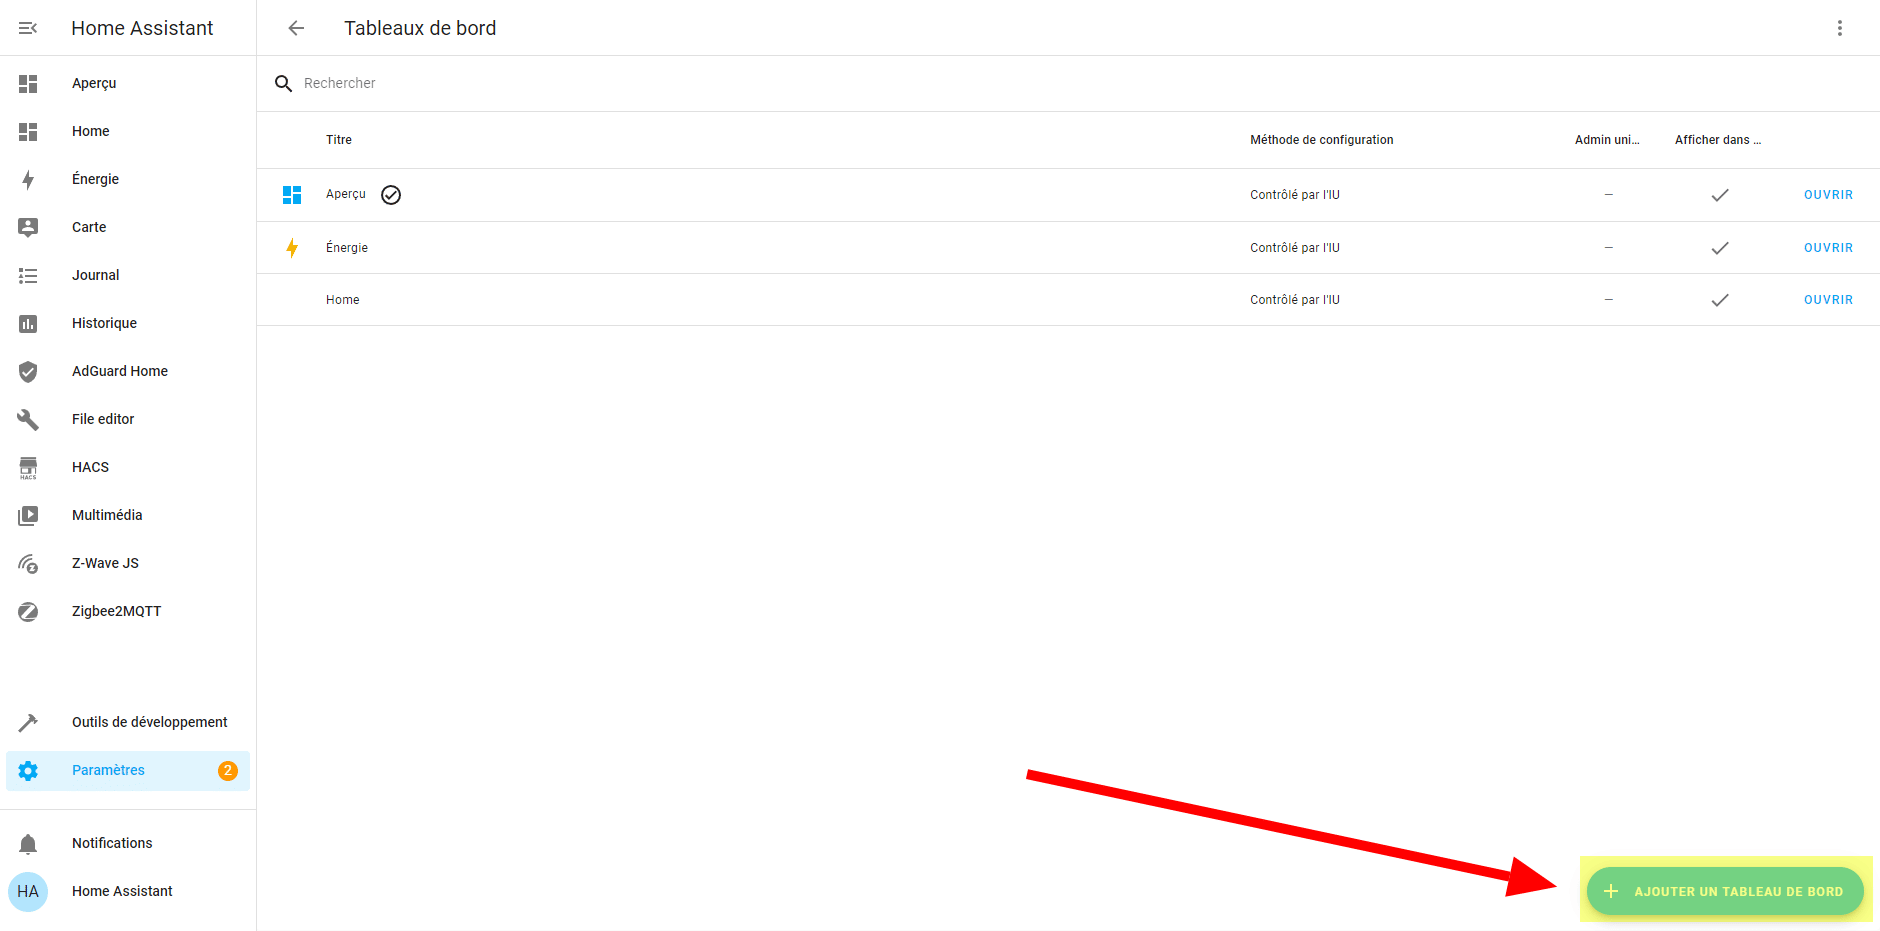Open Notifications bell icon
The image size is (1880, 931).
28,844
